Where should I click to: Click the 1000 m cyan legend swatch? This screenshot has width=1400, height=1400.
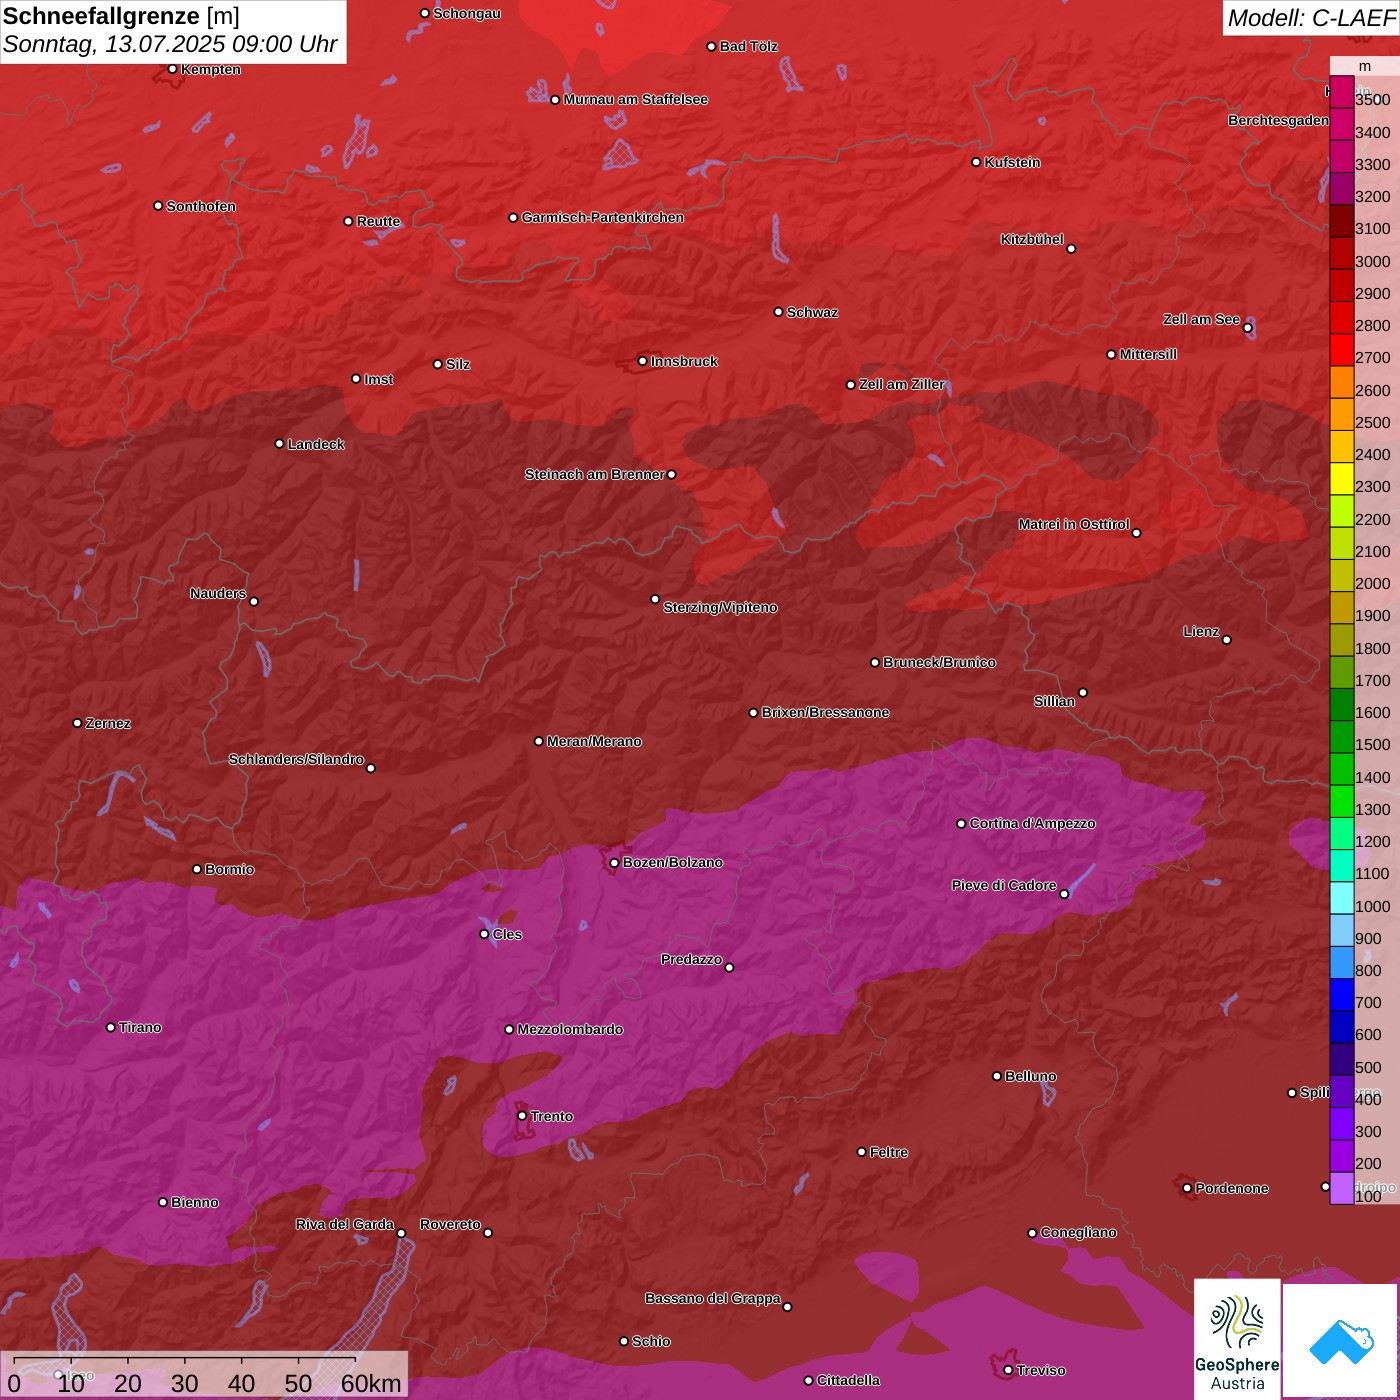1342,898
